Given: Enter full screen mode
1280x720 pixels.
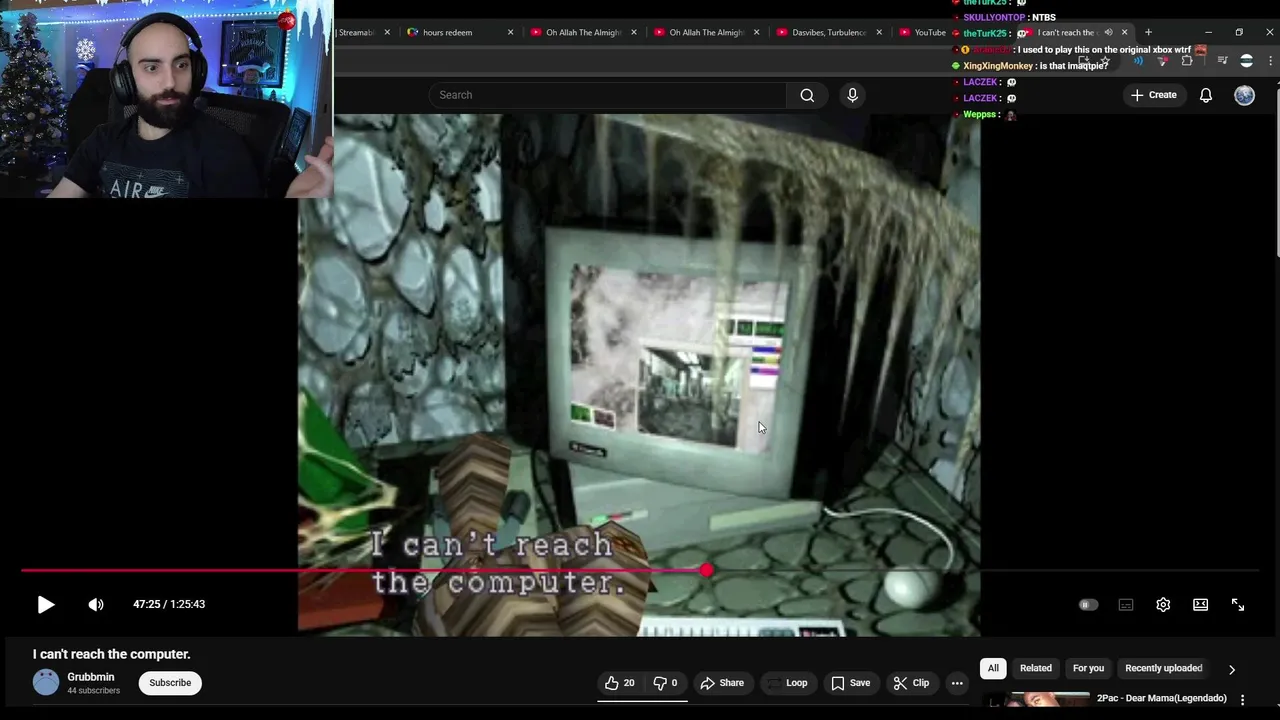Looking at the screenshot, I should (x=1238, y=604).
